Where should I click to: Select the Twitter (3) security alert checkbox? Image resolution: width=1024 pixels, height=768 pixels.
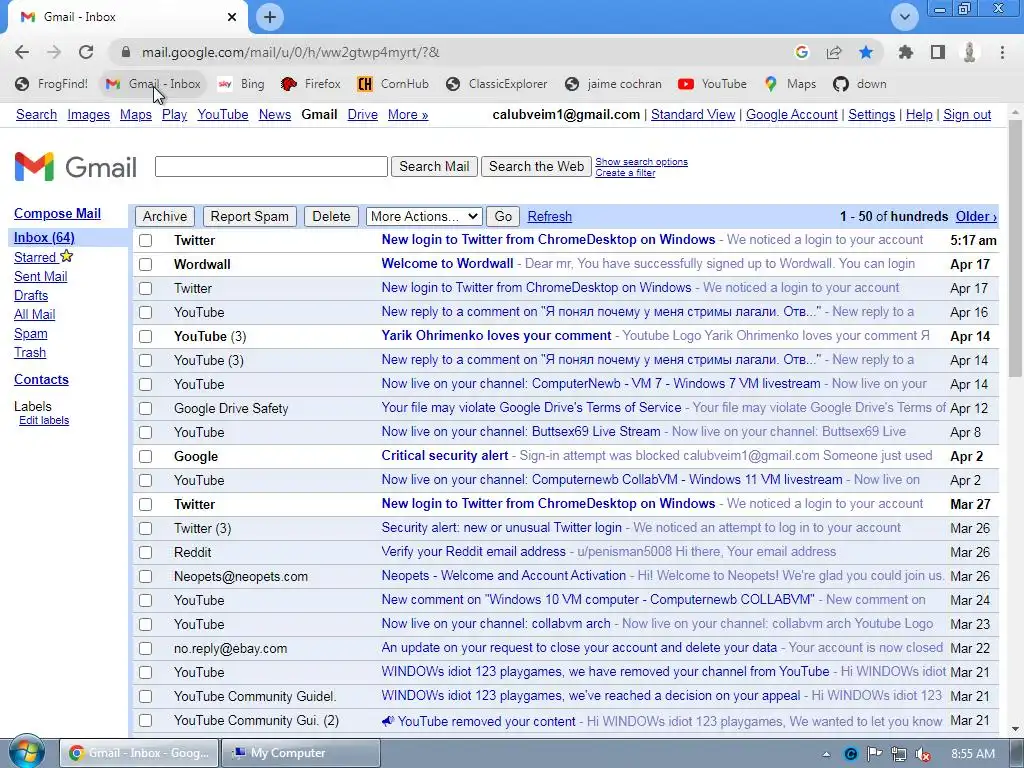[146, 528]
